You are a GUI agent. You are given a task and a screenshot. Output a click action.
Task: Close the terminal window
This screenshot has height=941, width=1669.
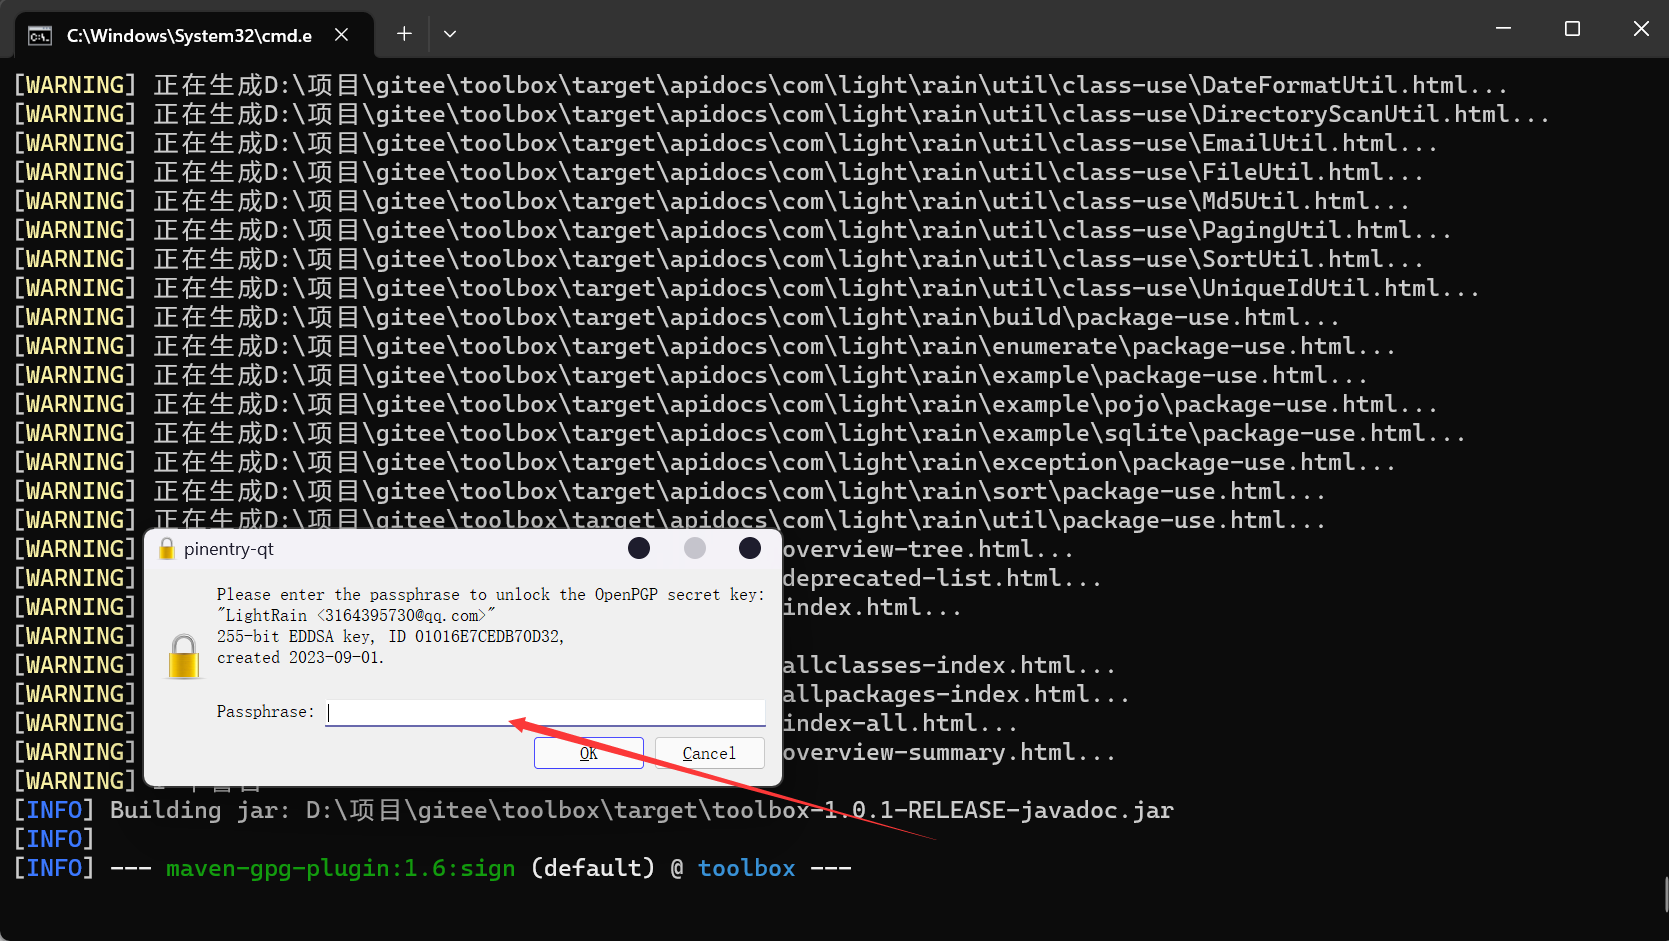coord(1641,29)
